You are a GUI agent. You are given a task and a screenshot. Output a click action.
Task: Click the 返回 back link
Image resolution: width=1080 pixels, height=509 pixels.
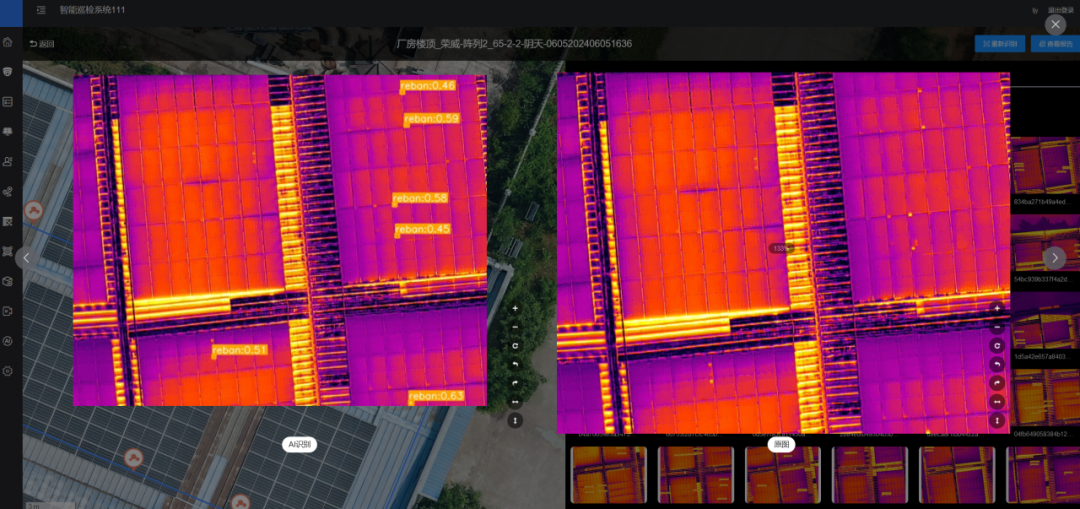[42, 44]
